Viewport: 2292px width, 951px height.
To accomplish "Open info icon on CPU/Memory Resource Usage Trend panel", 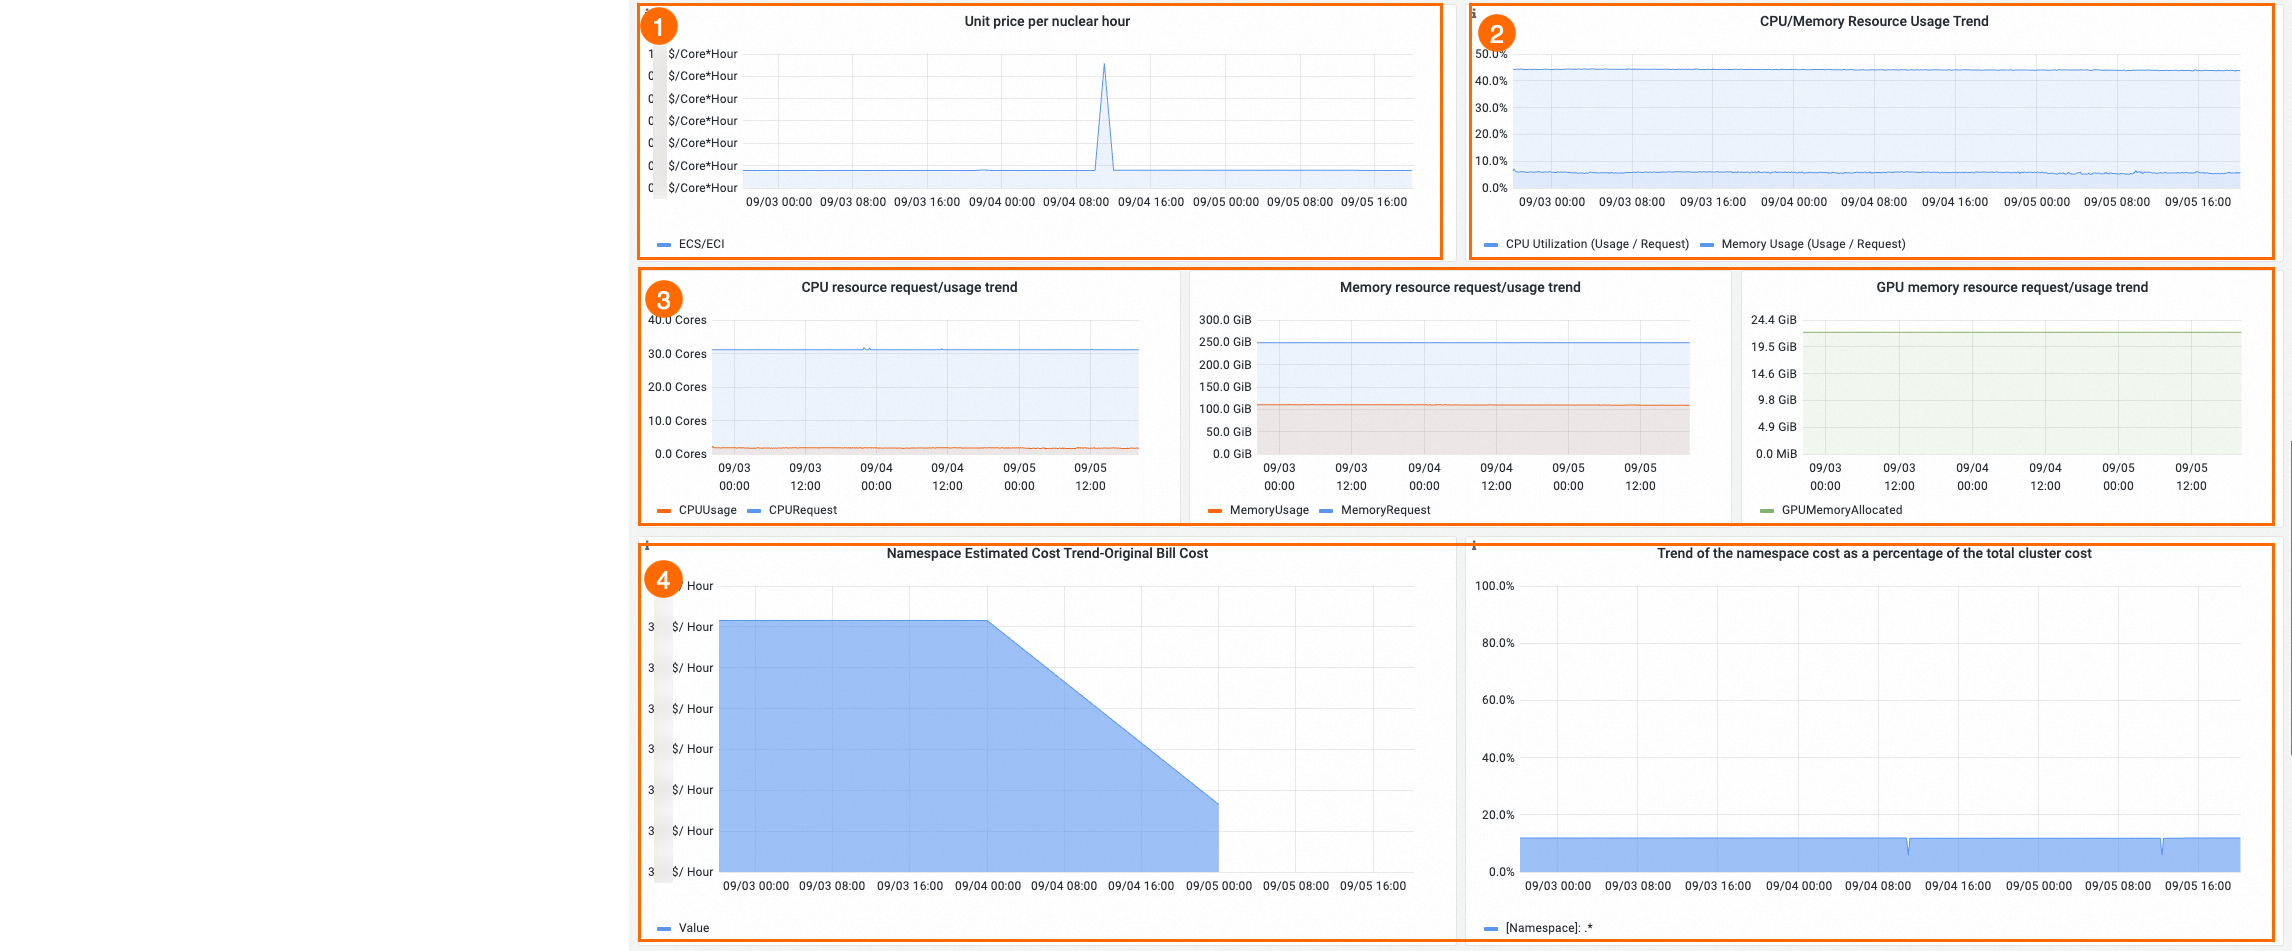I will [x=1474, y=13].
